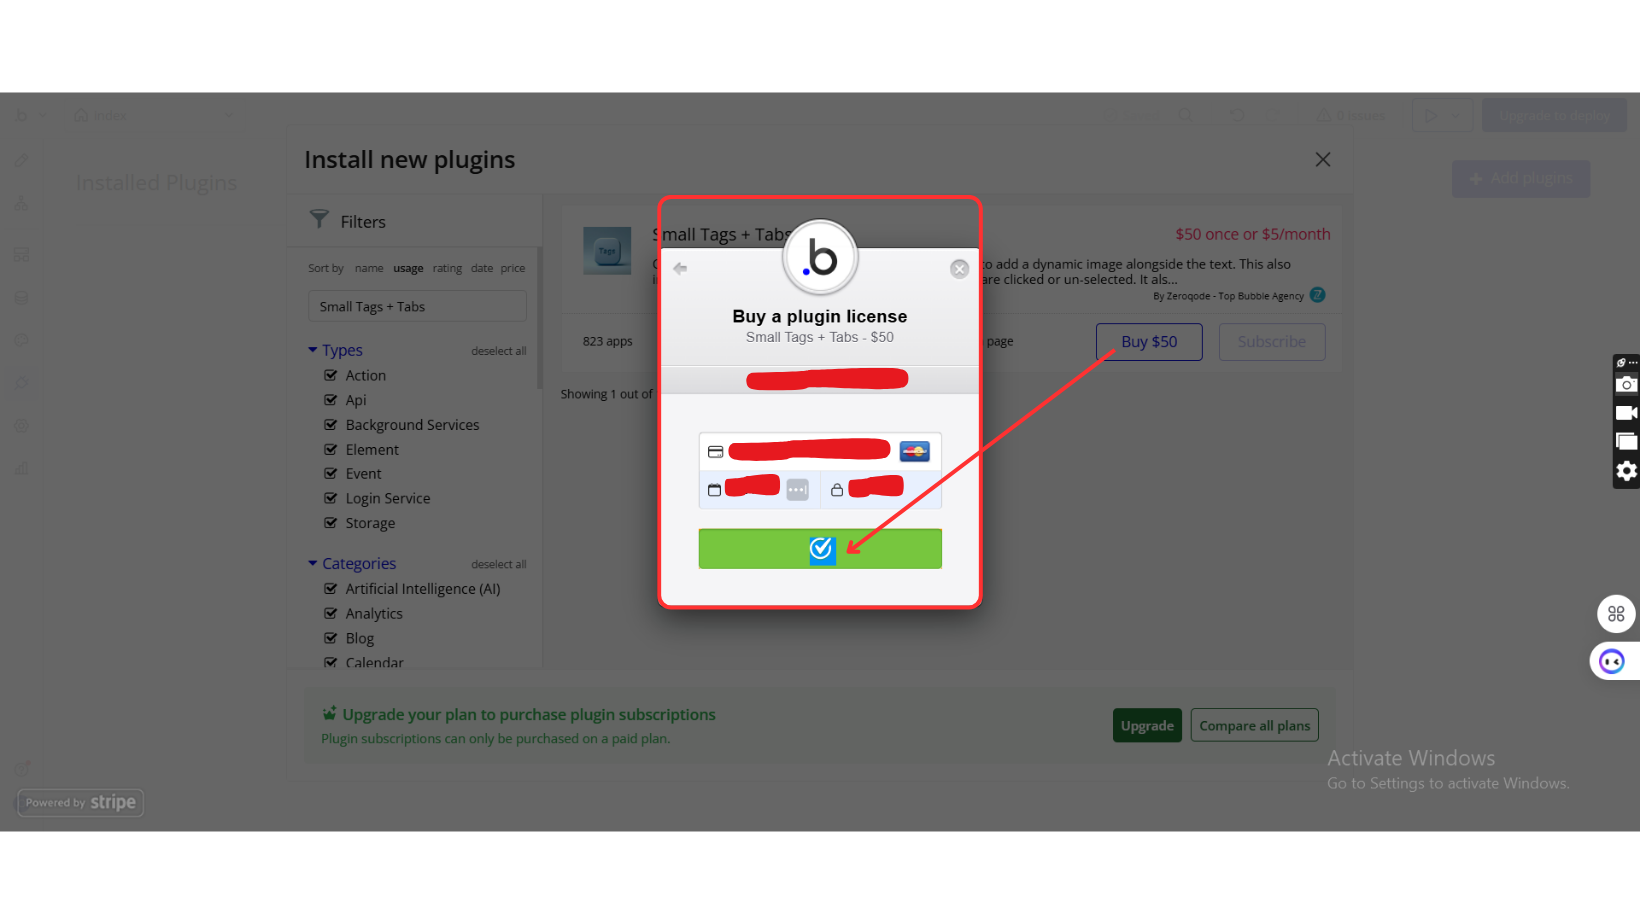Click the preview play button
This screenshot has width=1640, height=924.
click(1431, 115)
